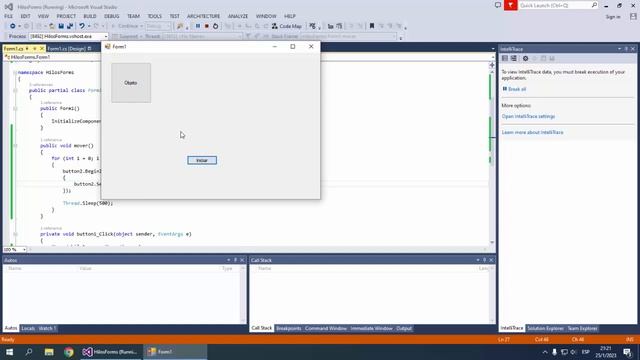Viewport: 640px width, 360px height.
Task: Open the ARCHITECTURE menu
Action: click(x=203, y=16)
